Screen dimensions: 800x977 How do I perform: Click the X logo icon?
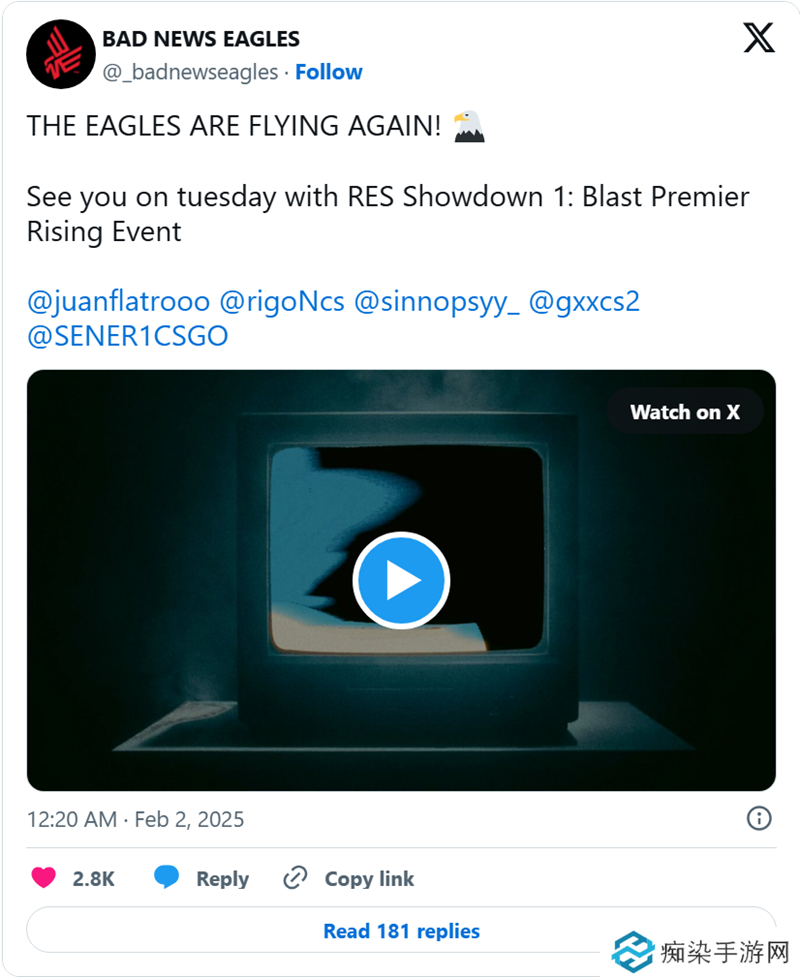coord(759,39)
